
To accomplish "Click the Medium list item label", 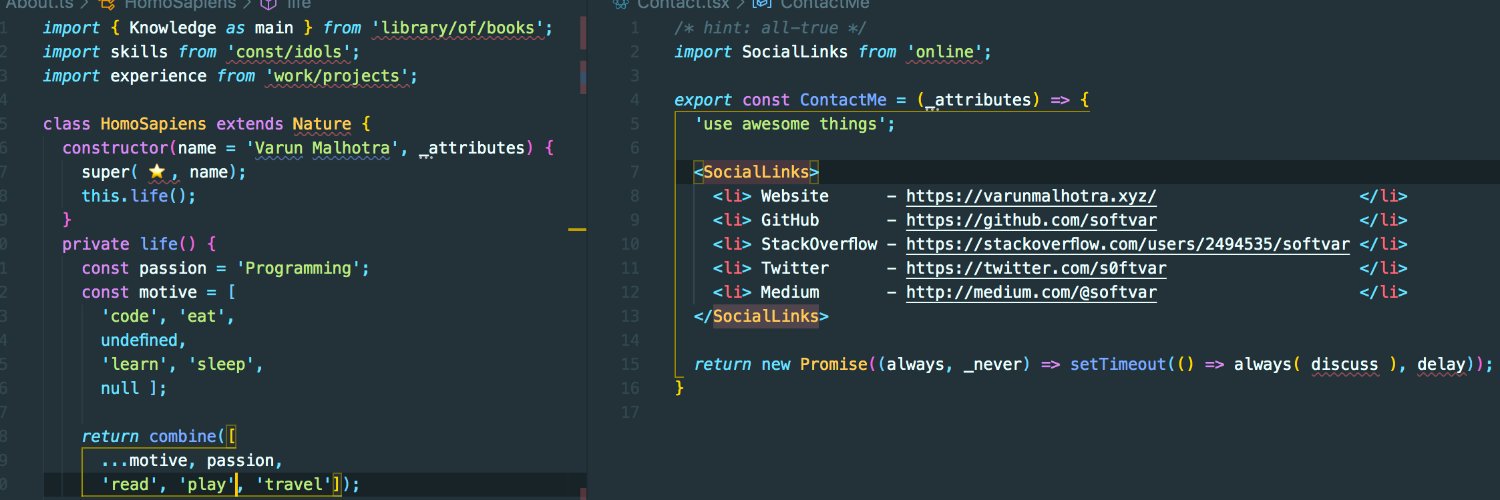I will (x=790, y=292).
